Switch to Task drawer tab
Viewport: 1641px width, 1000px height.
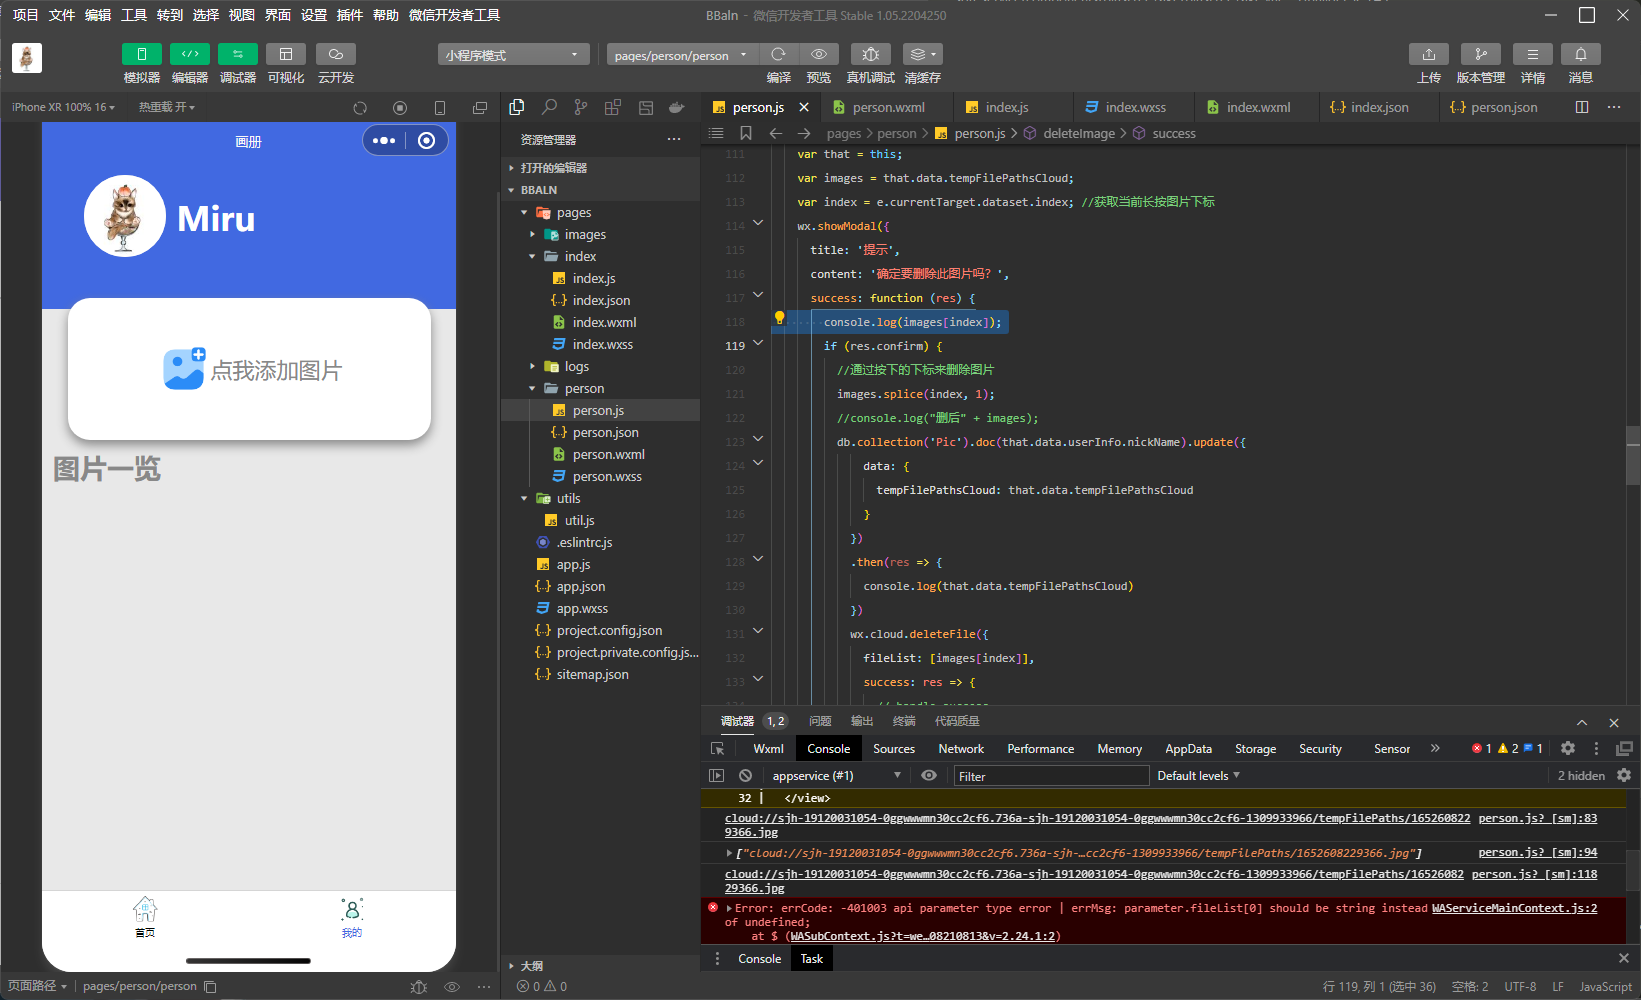[x=811, y=958]
